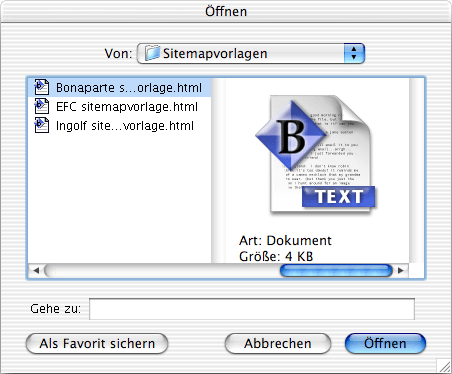The height and width of the screenshot is (374, 452).
Task: Select EFC sitemapvorlage.html in list
Action: 127,107
